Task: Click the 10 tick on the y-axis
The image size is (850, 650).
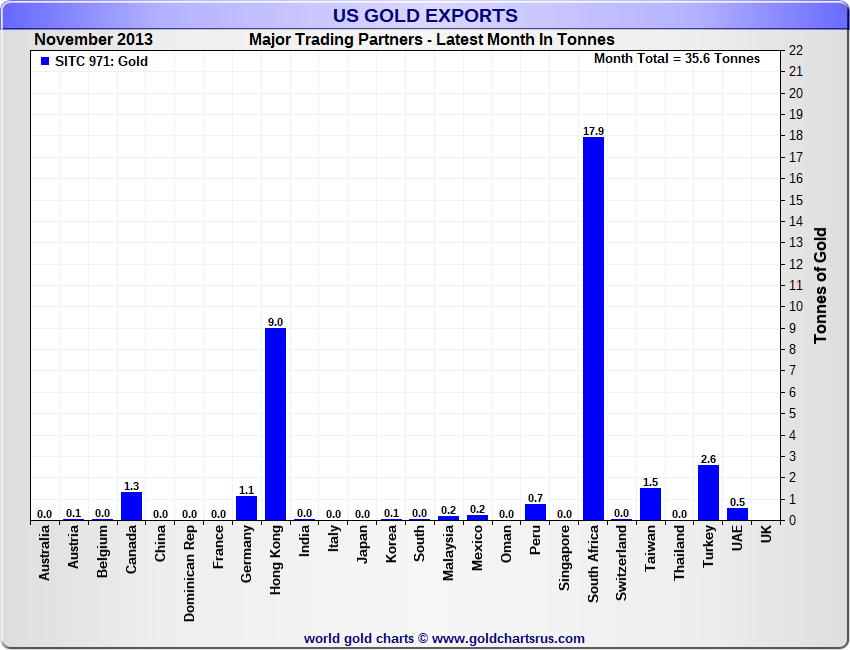Action: pyautogui.click(x=796, y=306)
